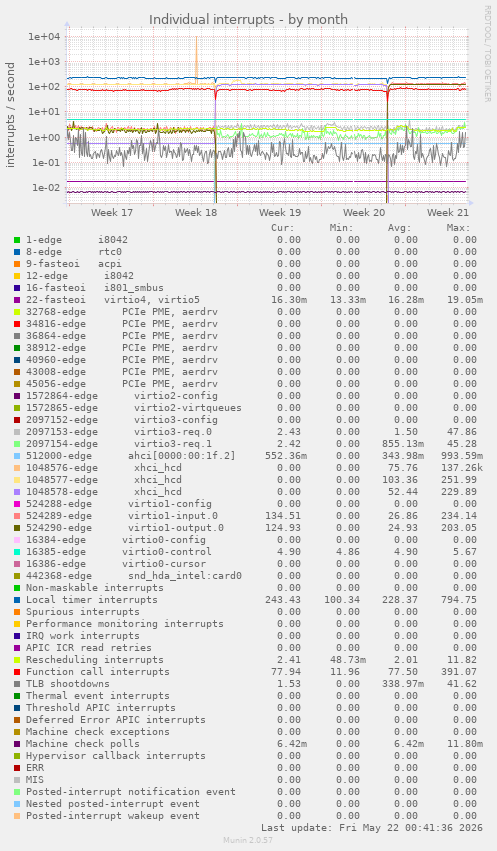This screenshot has height=851, width=497.
Task: Click the light blue swatch for ahci interrupt
Action: click(x=17, y=456)
